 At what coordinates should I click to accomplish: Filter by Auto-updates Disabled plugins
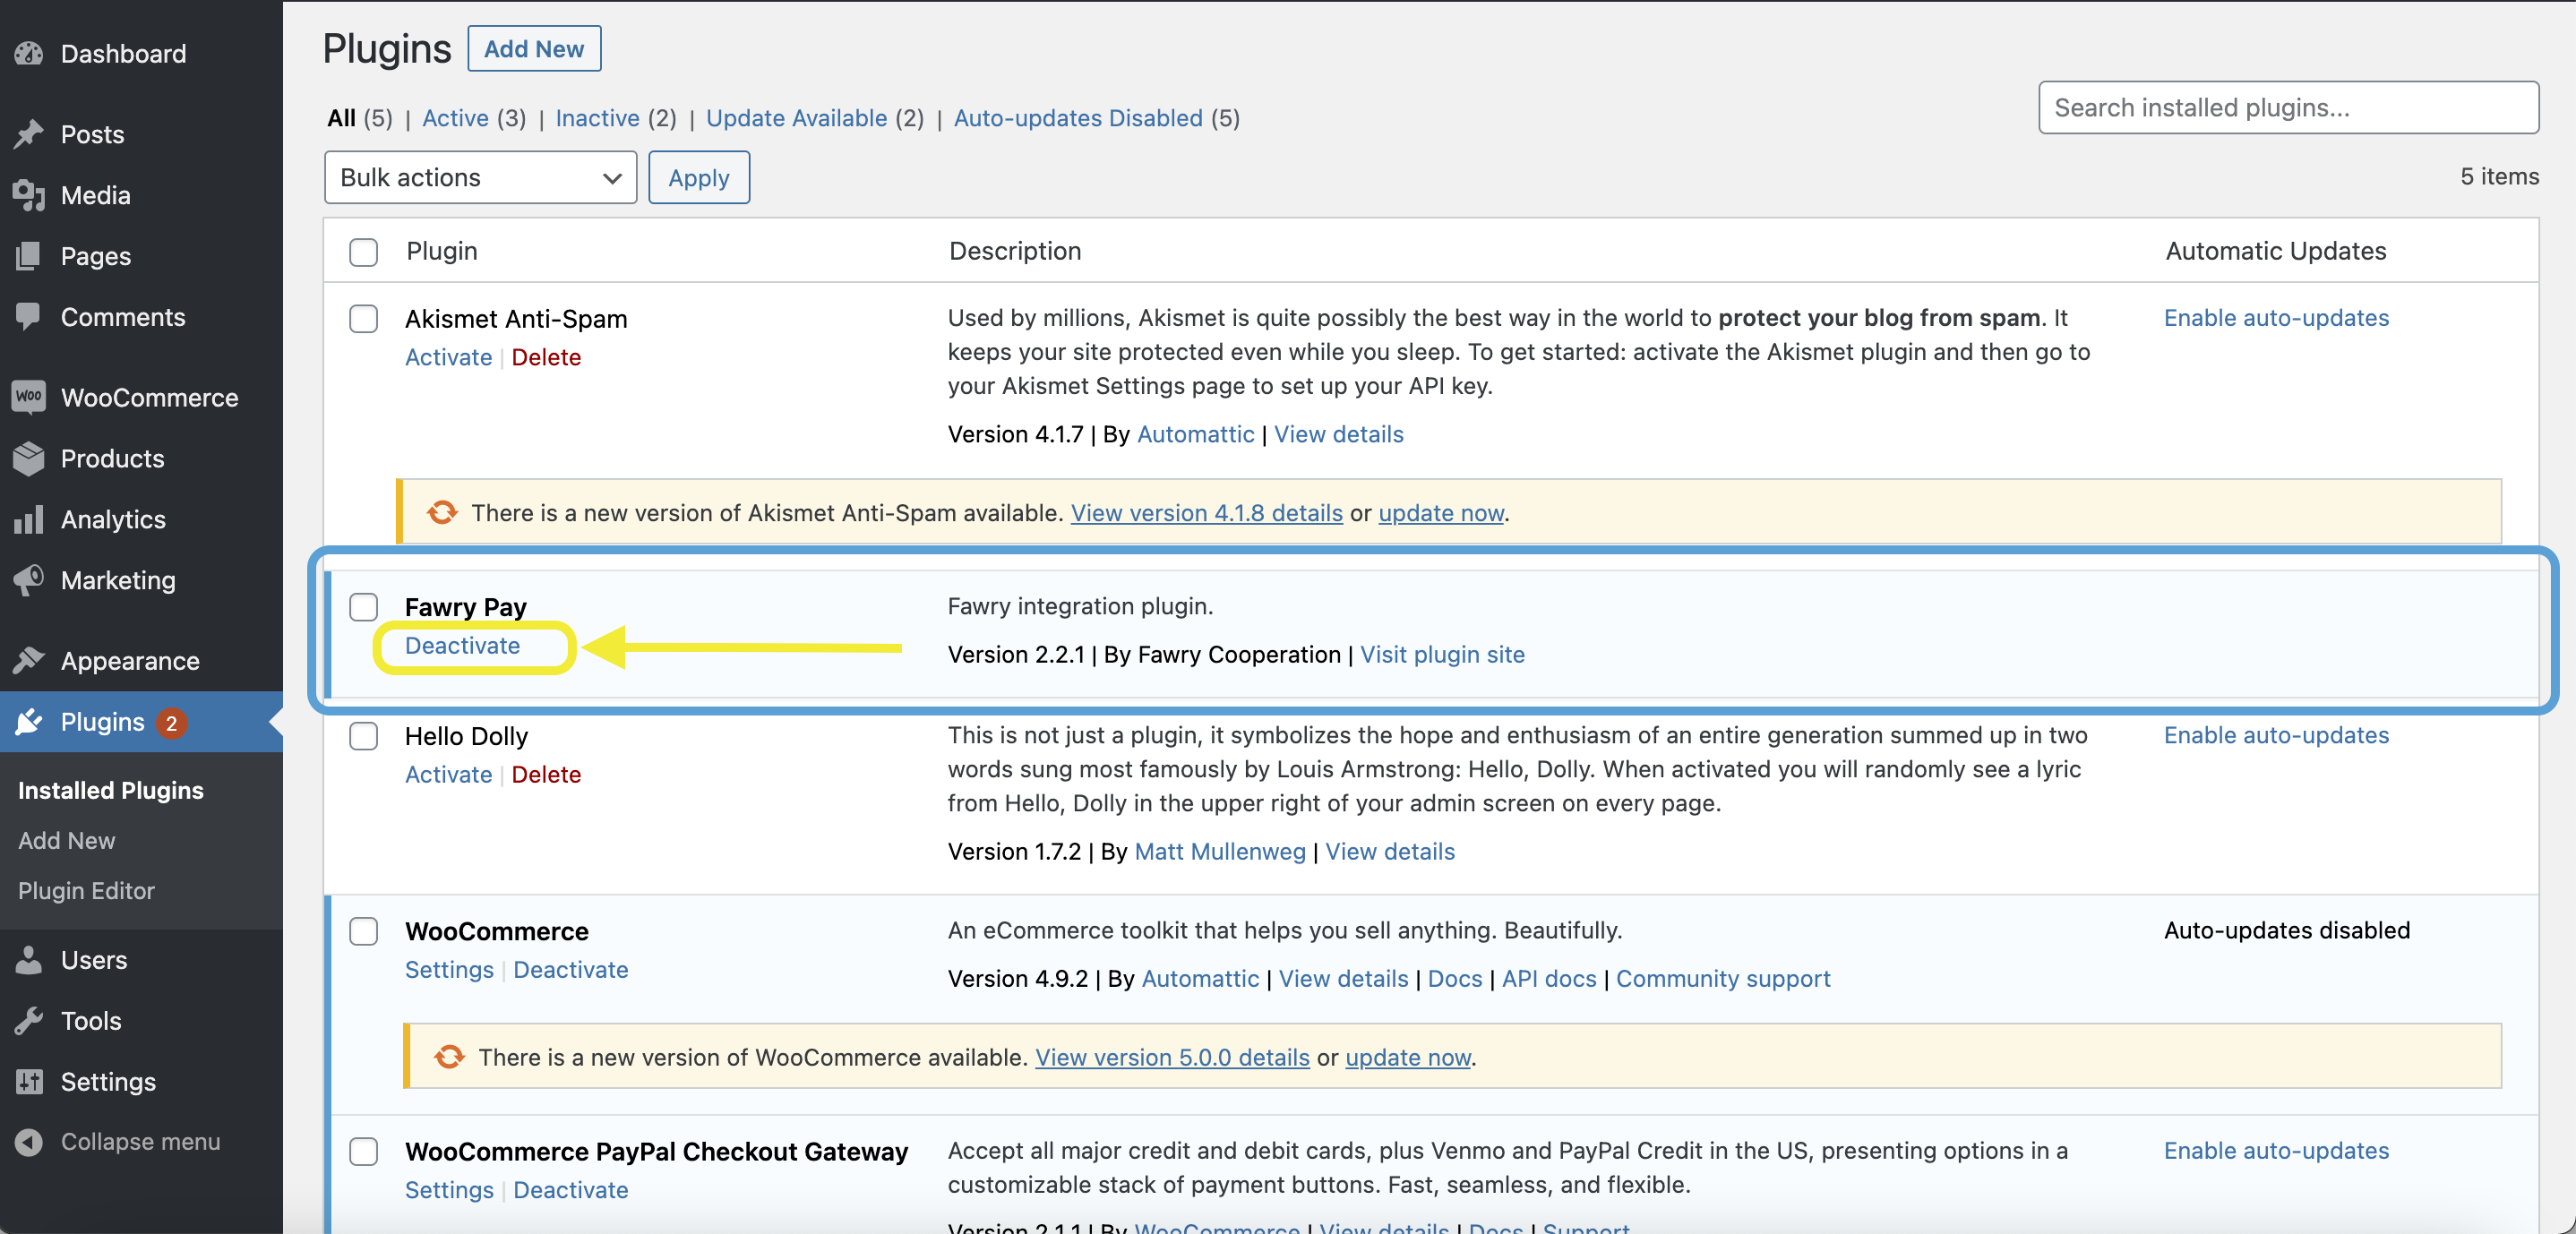1077,118
